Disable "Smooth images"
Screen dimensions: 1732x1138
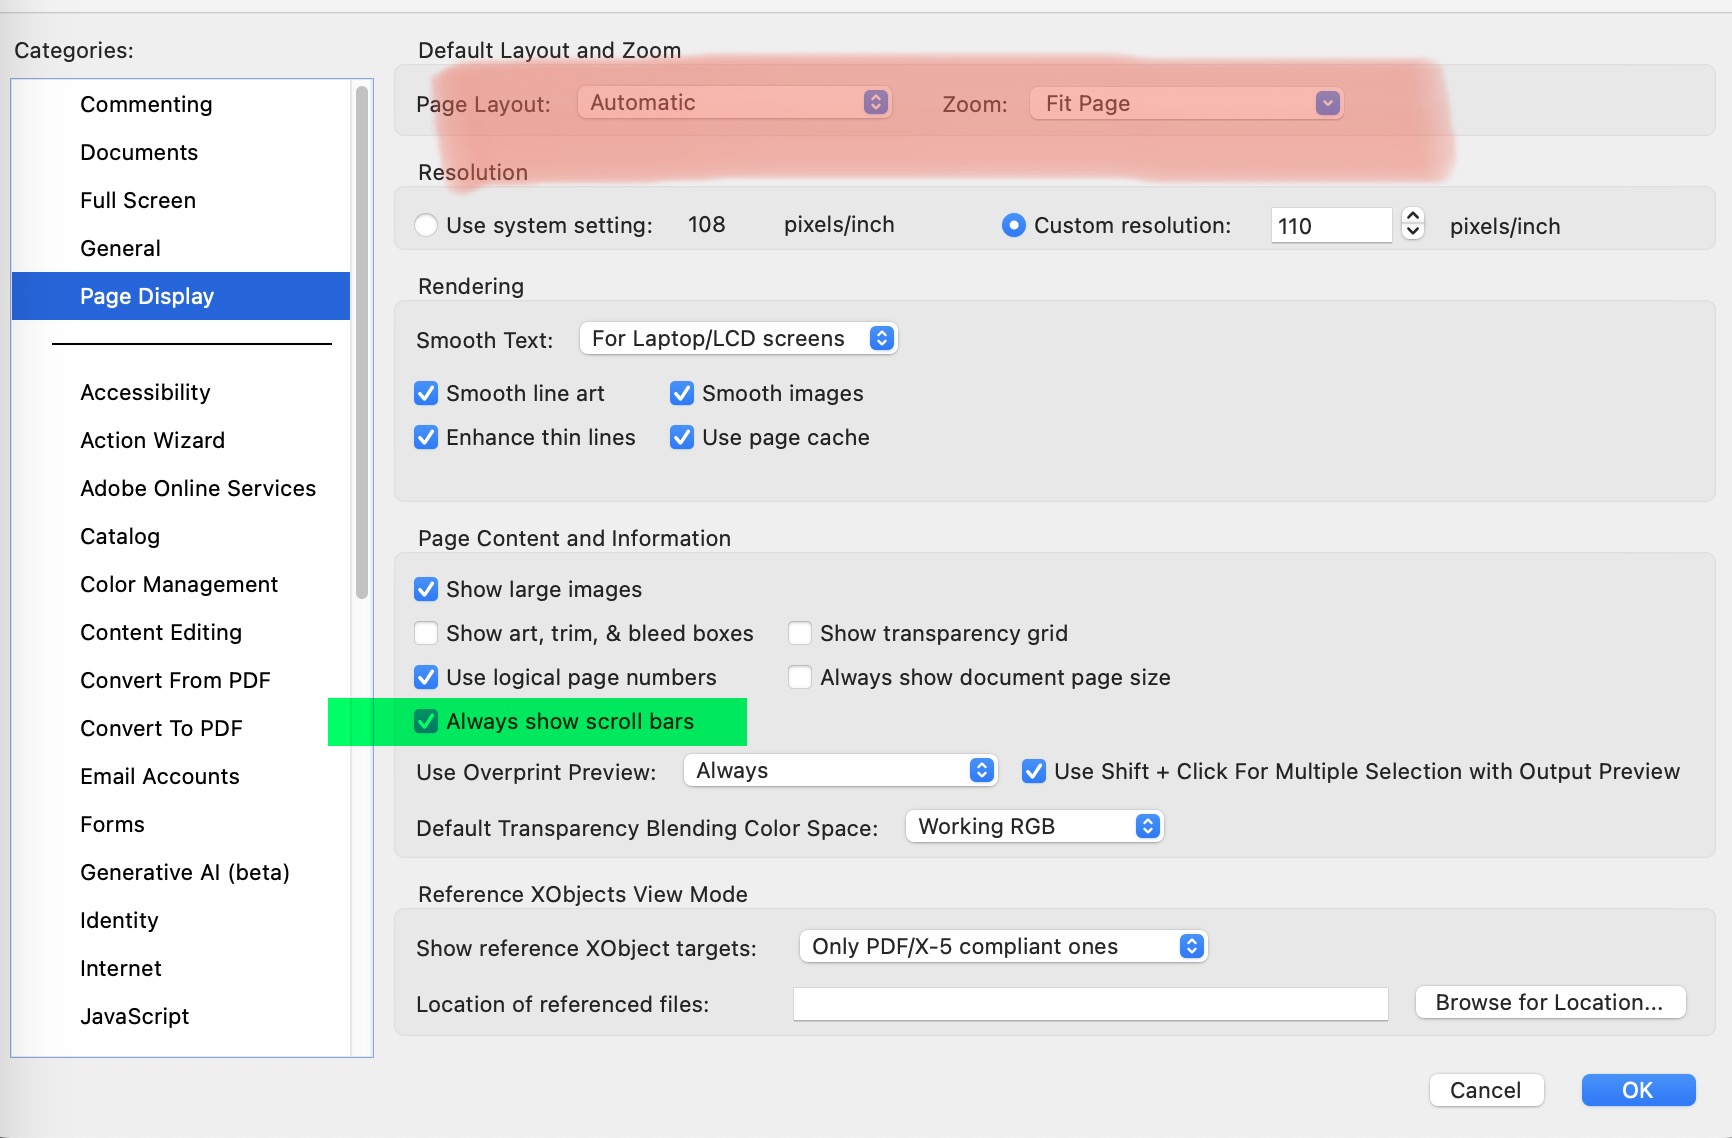pyautogui.click(x=681, y=393)
